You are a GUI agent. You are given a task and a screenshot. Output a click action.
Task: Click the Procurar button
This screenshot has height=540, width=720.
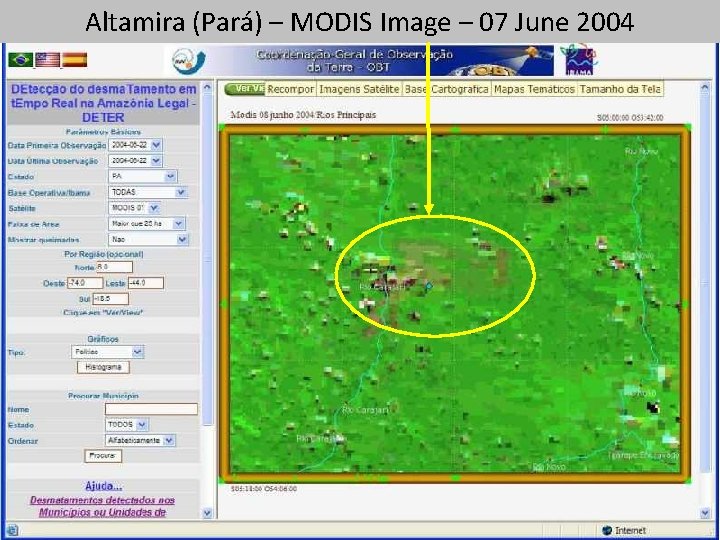coord(103,456)
